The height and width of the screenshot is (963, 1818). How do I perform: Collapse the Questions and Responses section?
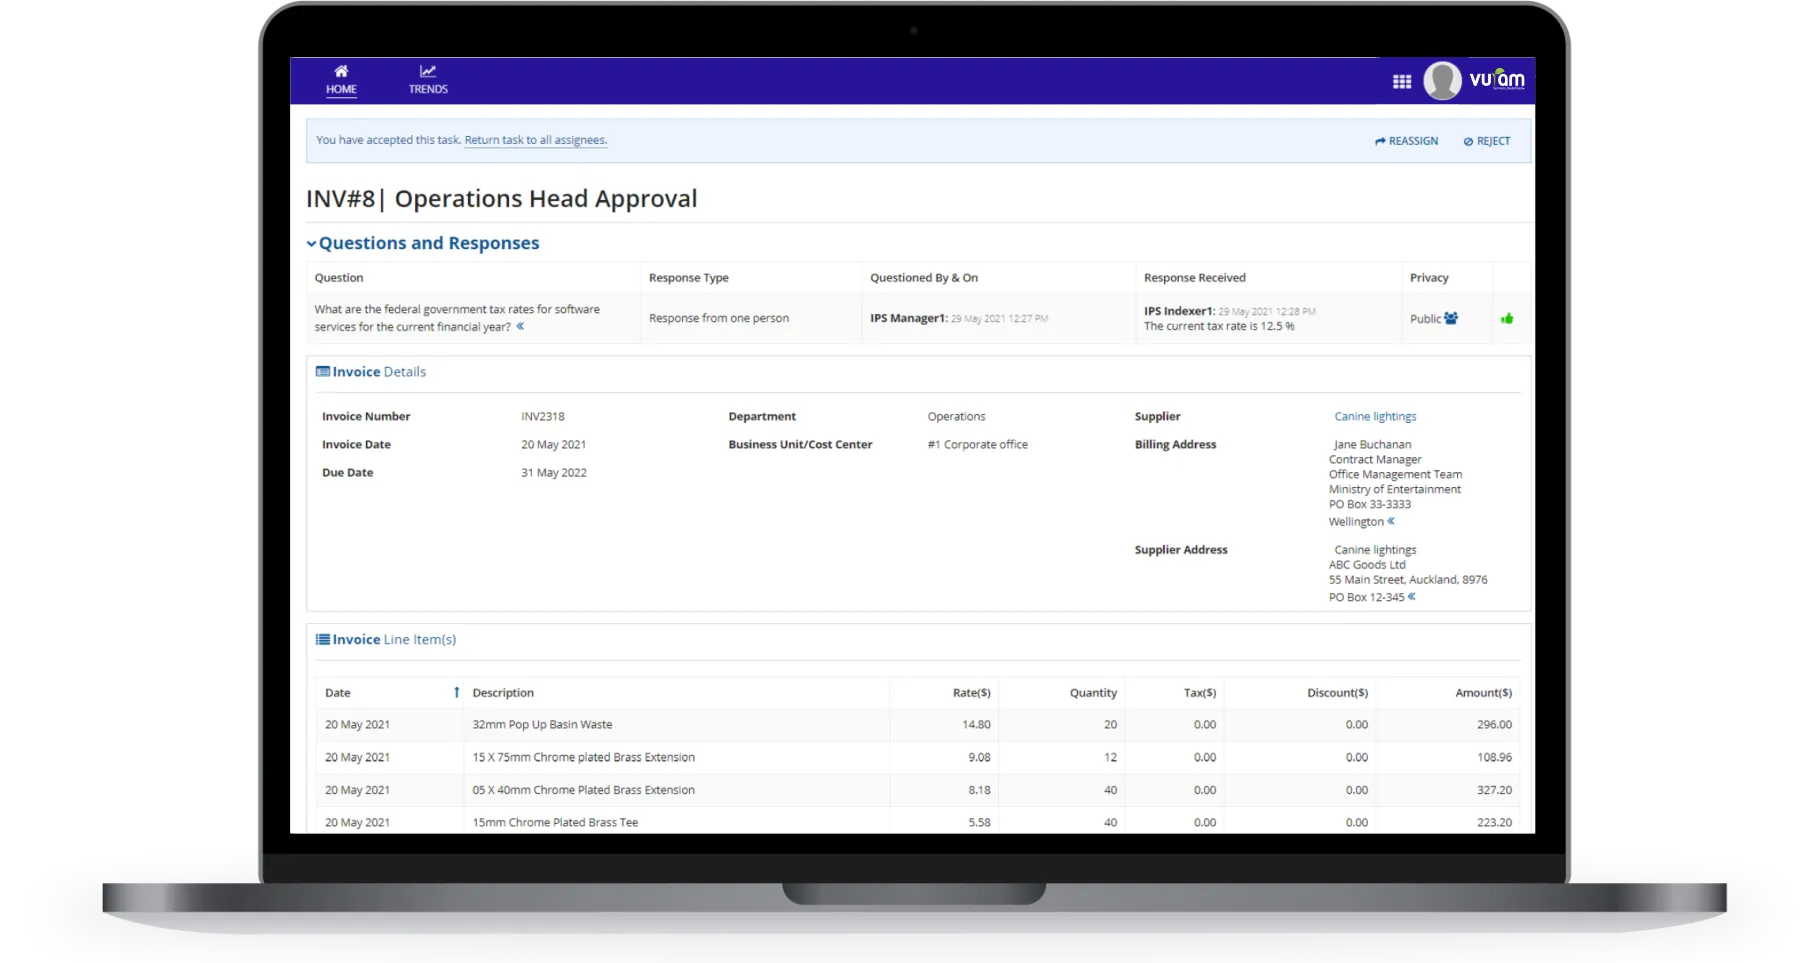click(x=312, y=243)
